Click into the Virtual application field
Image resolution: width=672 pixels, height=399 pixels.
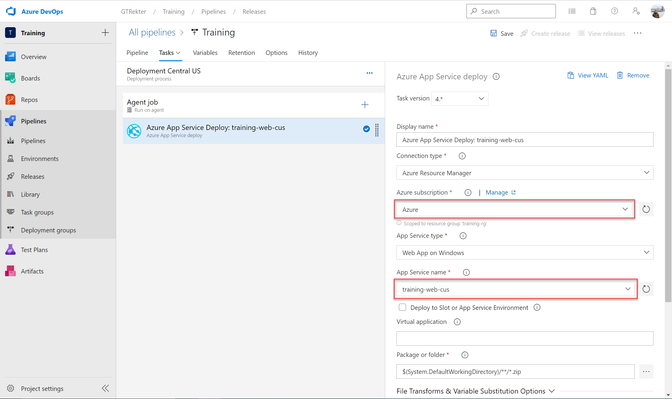(x=525, y=338)
